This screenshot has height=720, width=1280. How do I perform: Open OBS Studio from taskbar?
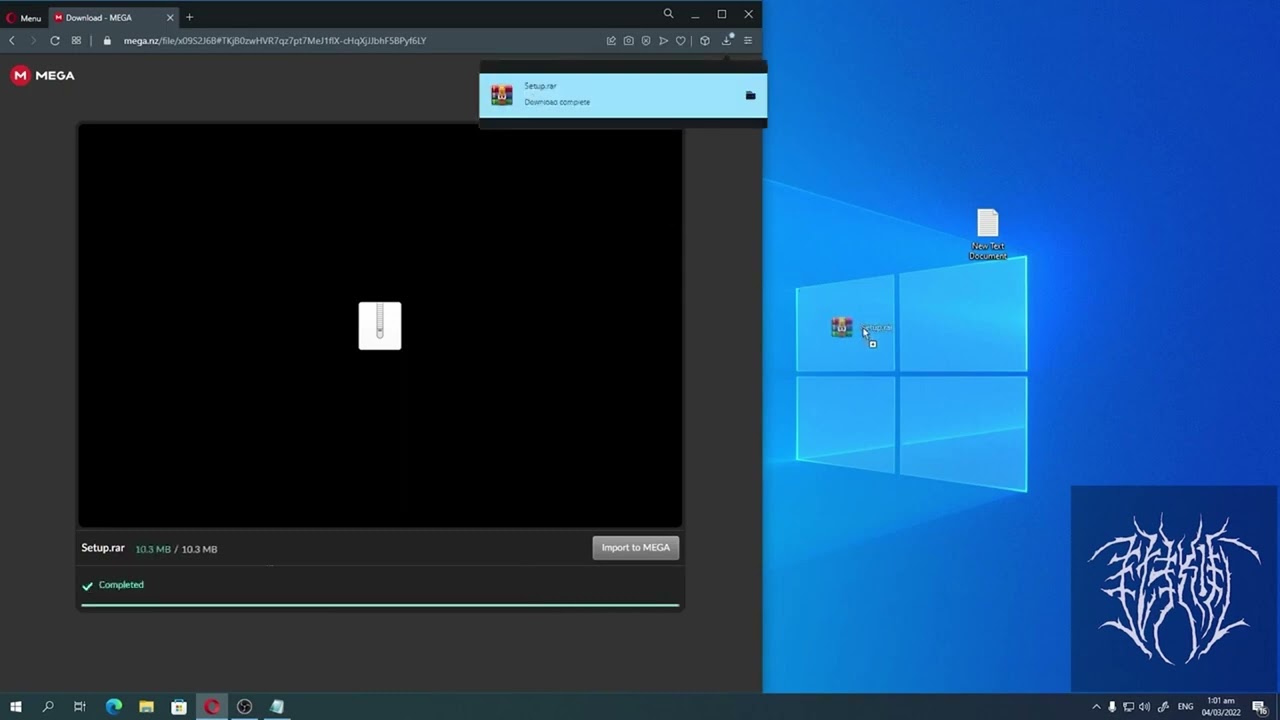click(x=245, y=707)
